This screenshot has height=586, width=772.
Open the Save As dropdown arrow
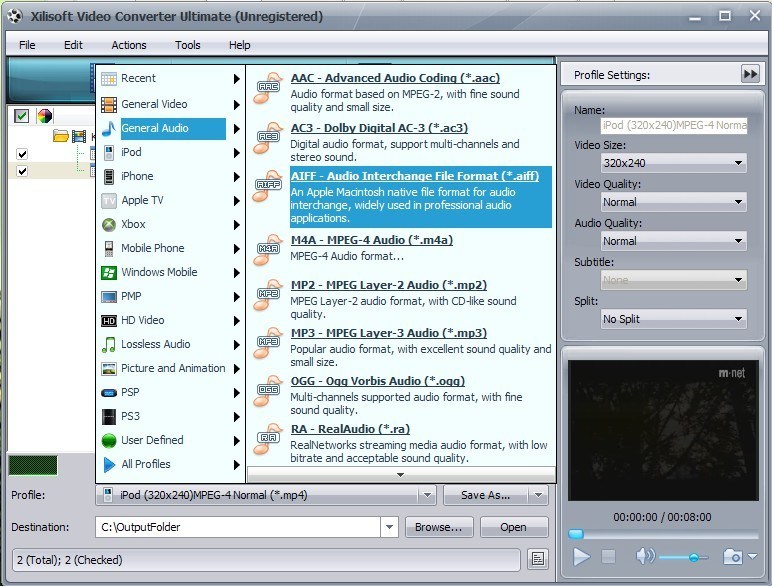[538, 495]
